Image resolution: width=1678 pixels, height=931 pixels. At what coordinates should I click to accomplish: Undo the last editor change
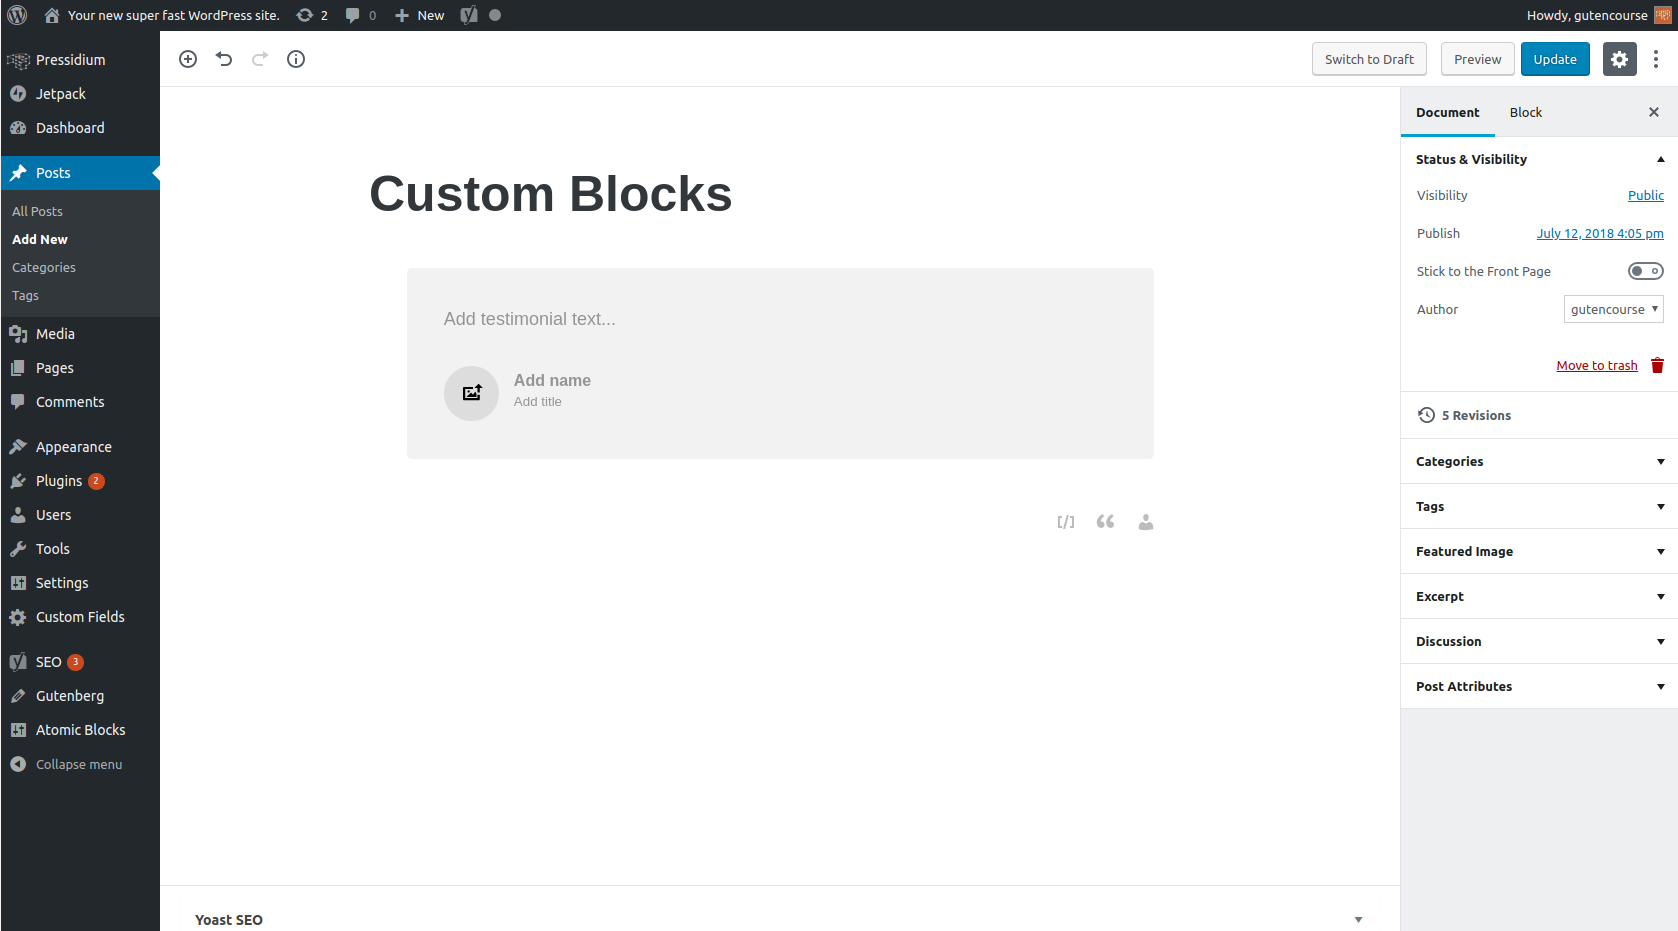tap(224, 59)
